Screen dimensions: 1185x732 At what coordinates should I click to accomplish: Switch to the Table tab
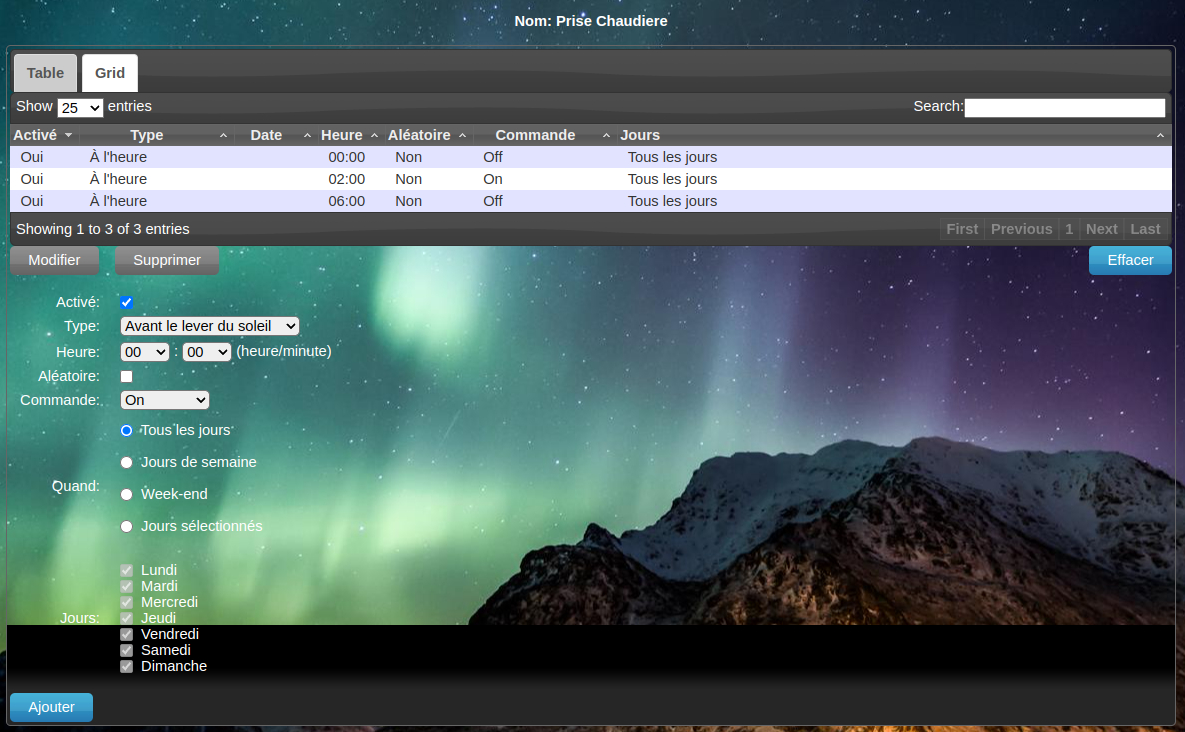pos(45,73)
